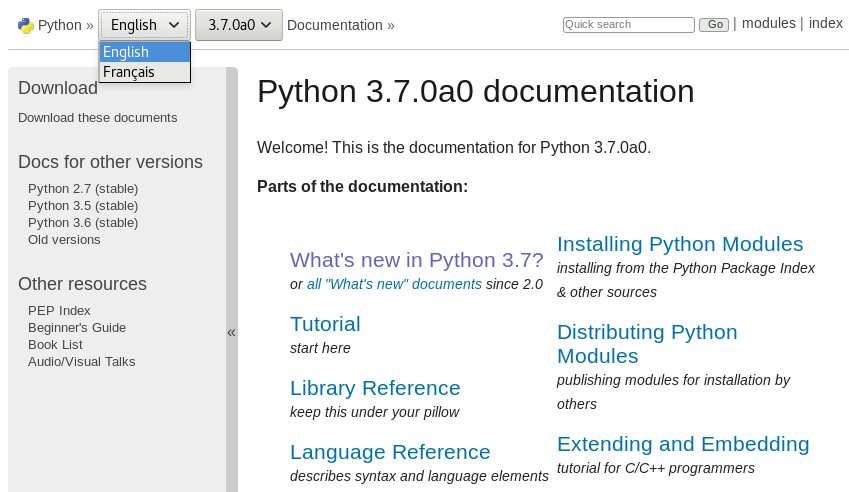Open all "What's new" documents link

point(394,284)
